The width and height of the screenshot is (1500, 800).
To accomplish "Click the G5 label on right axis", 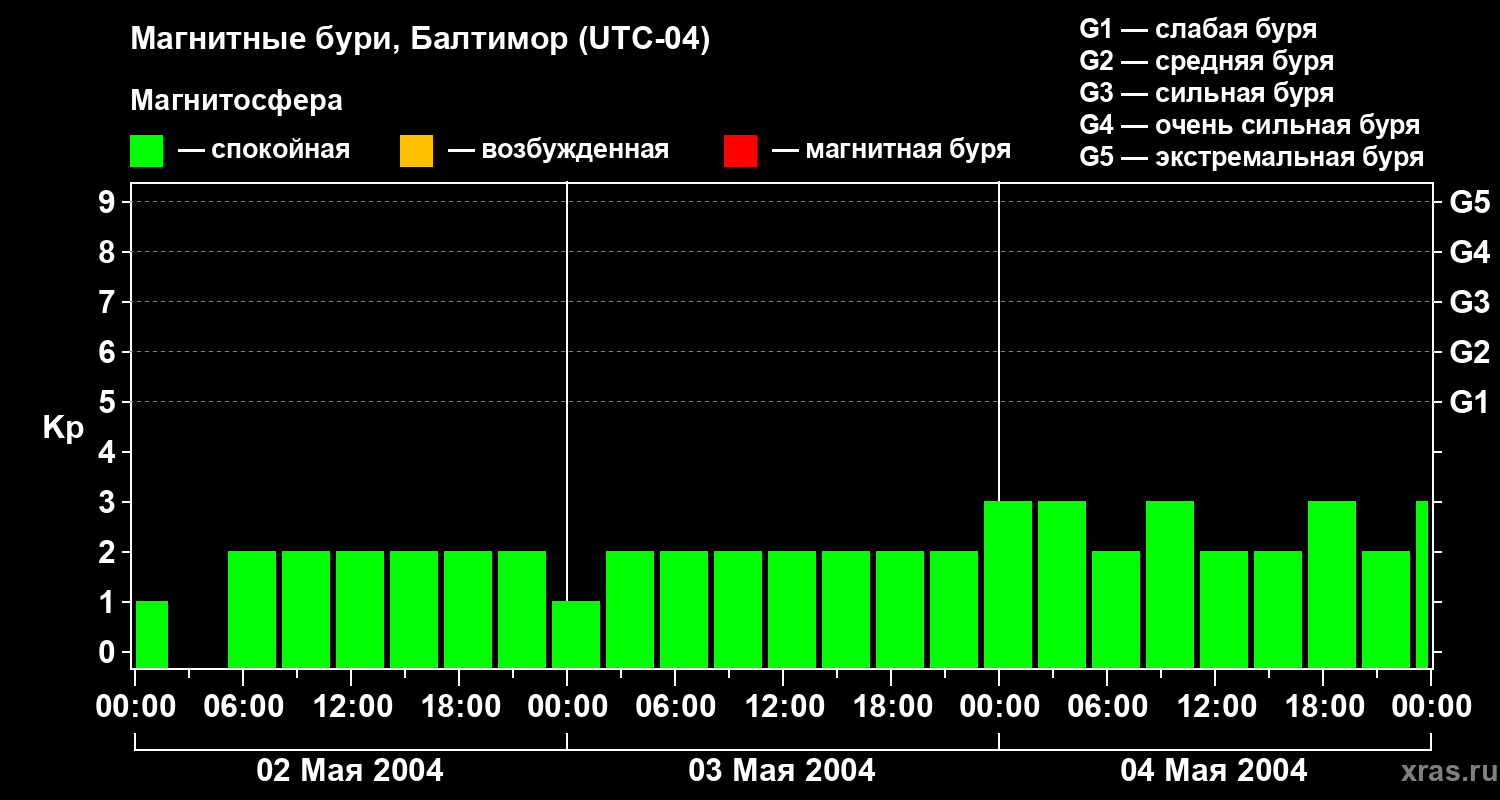I will pyautogui.click(x=1469, y=202).
